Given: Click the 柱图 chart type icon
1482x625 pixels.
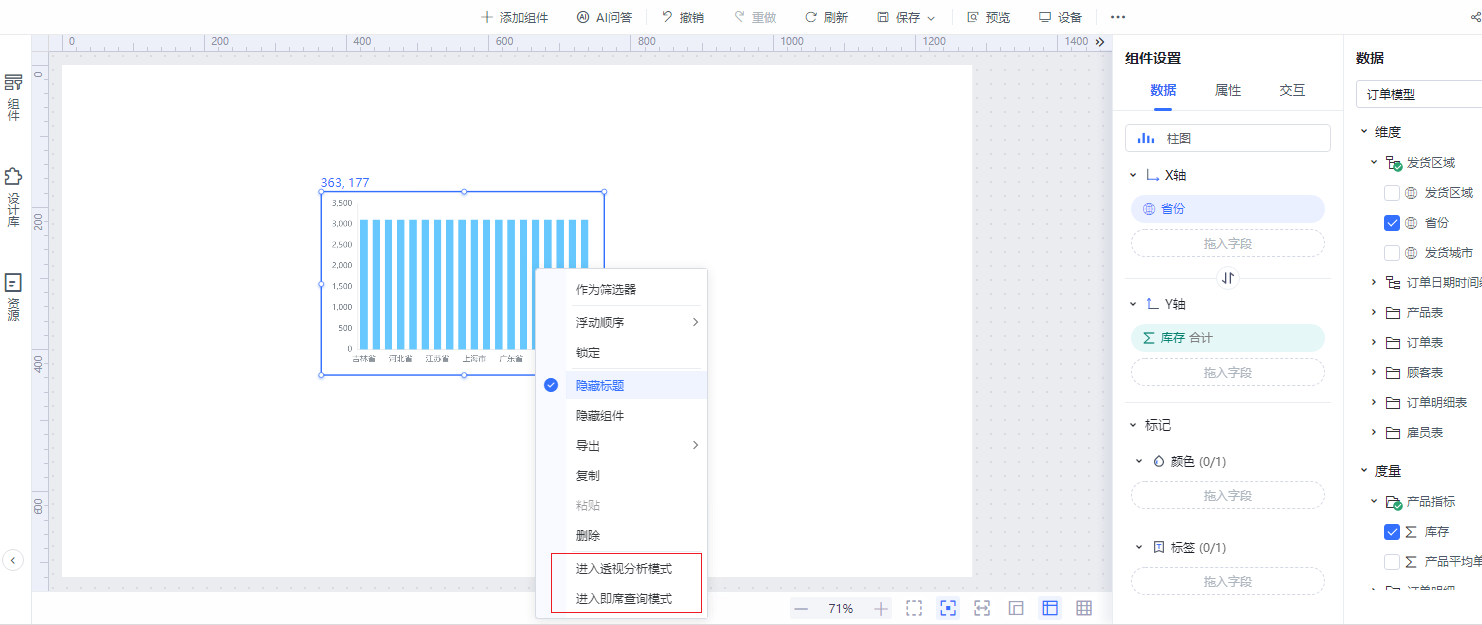Looking at the screenshot, I should 1146,138.
